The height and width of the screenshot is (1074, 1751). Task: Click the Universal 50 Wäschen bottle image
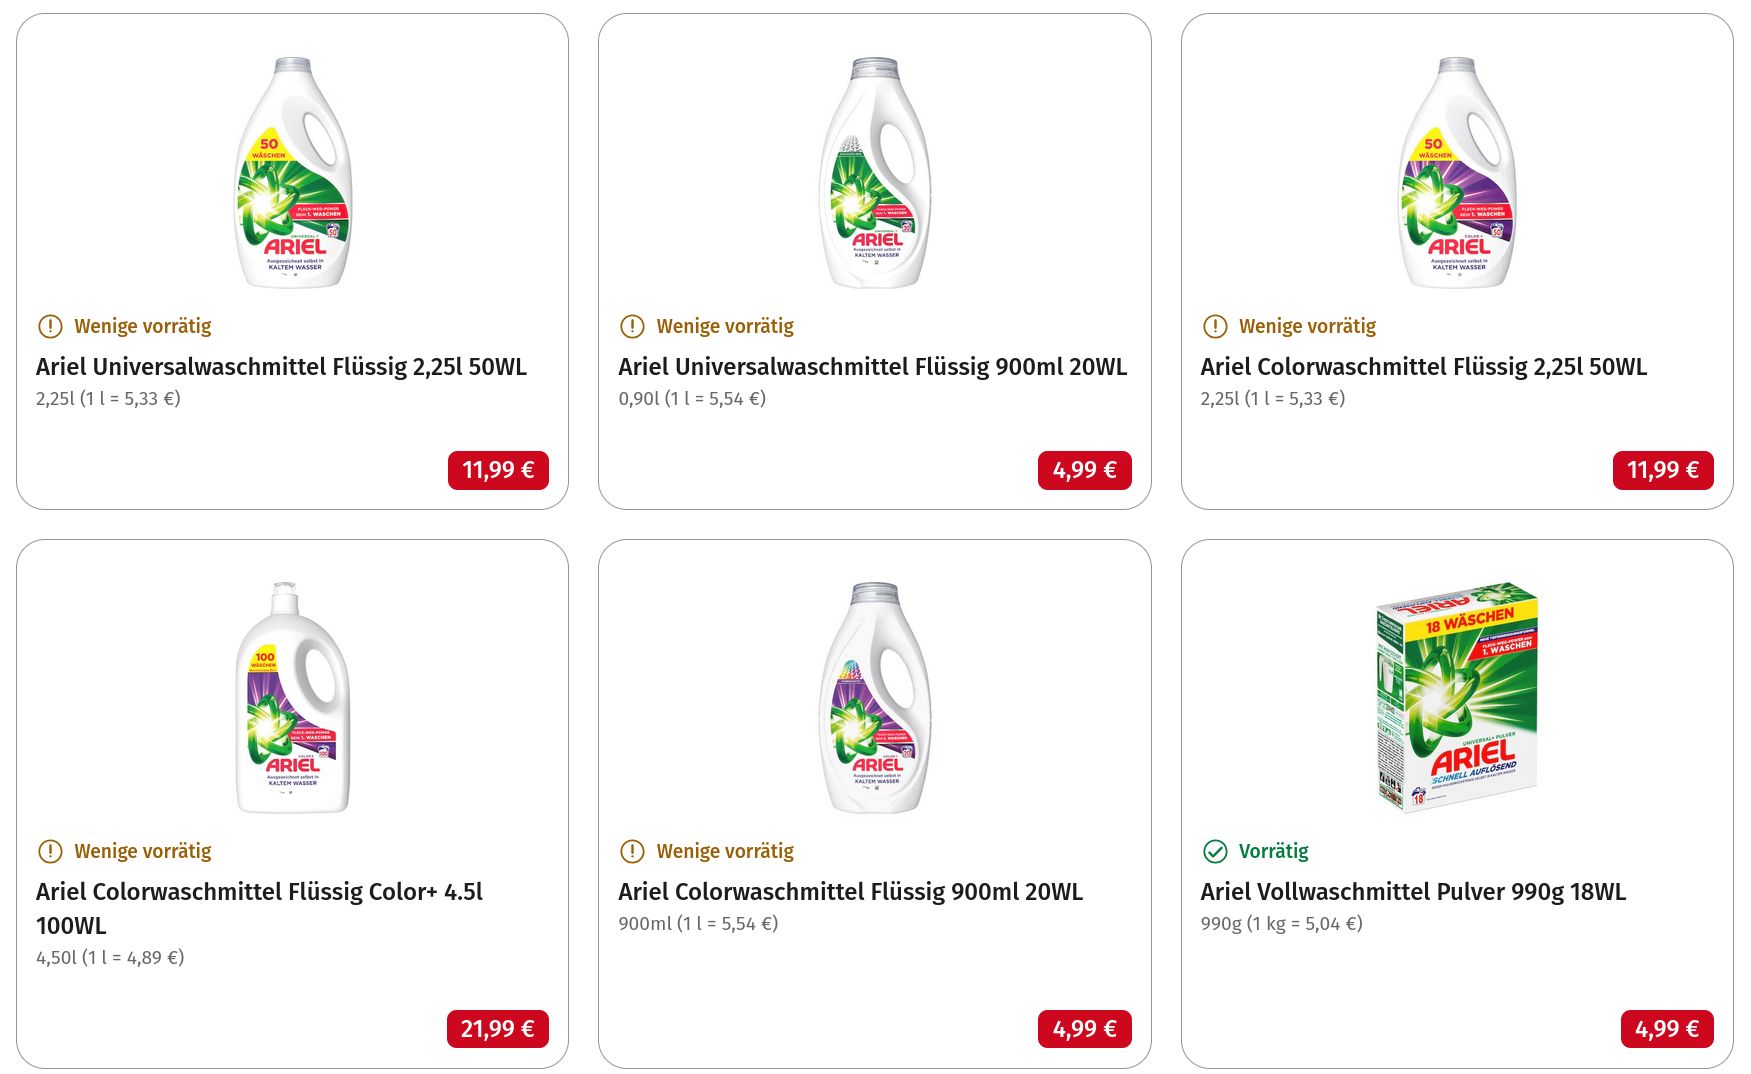tap(293, 173)
